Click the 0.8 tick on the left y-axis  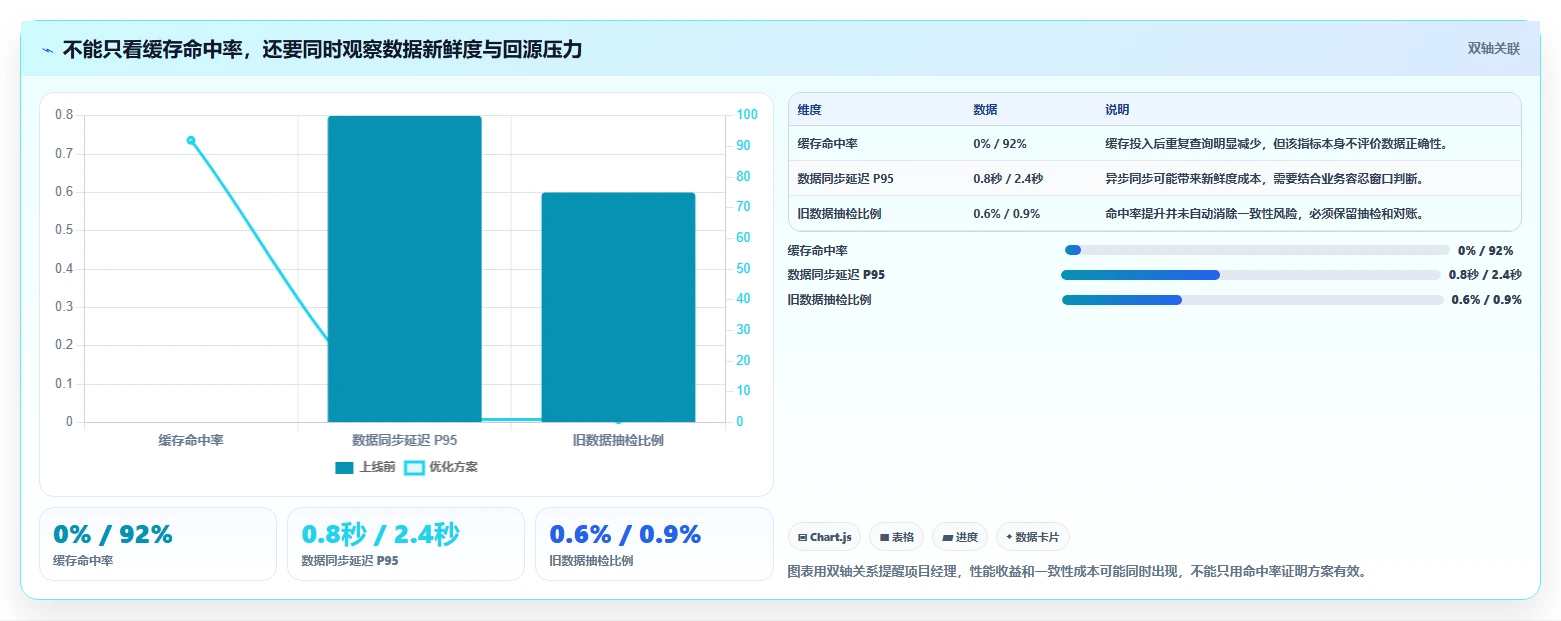tap(64, 115)
